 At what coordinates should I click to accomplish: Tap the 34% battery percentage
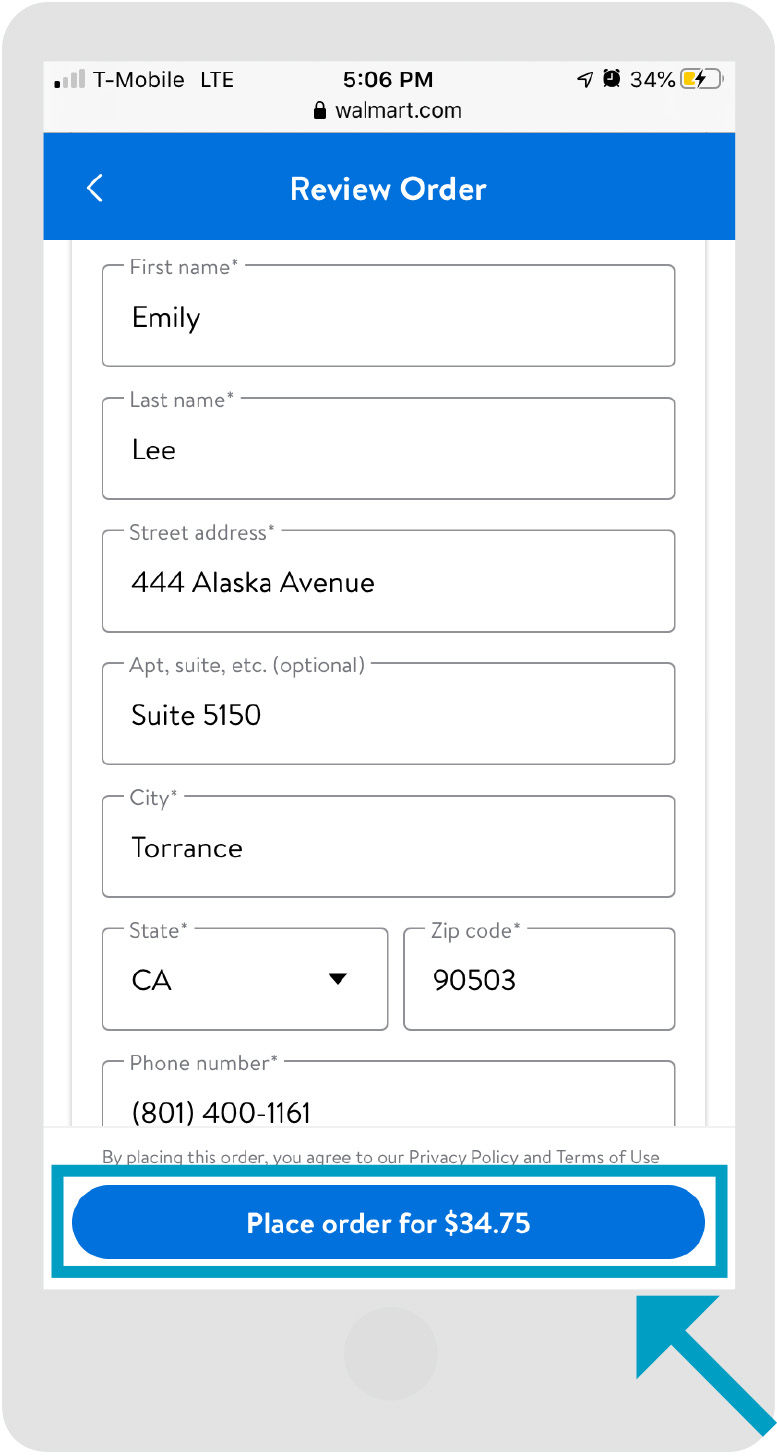[x=652, y=80]
